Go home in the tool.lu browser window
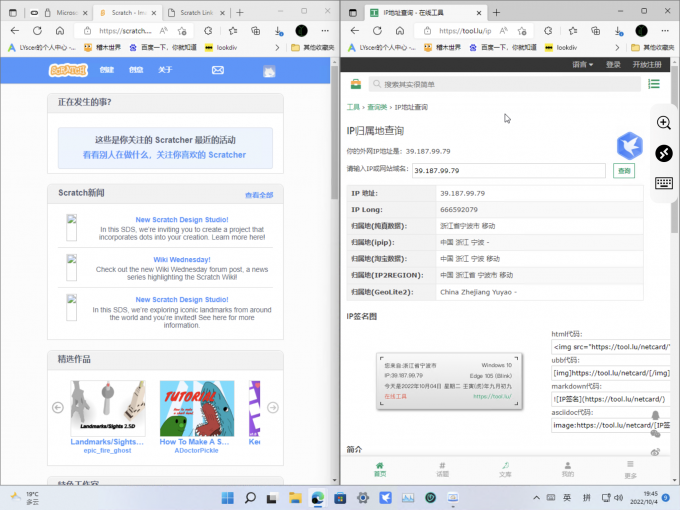 [400, 31]
